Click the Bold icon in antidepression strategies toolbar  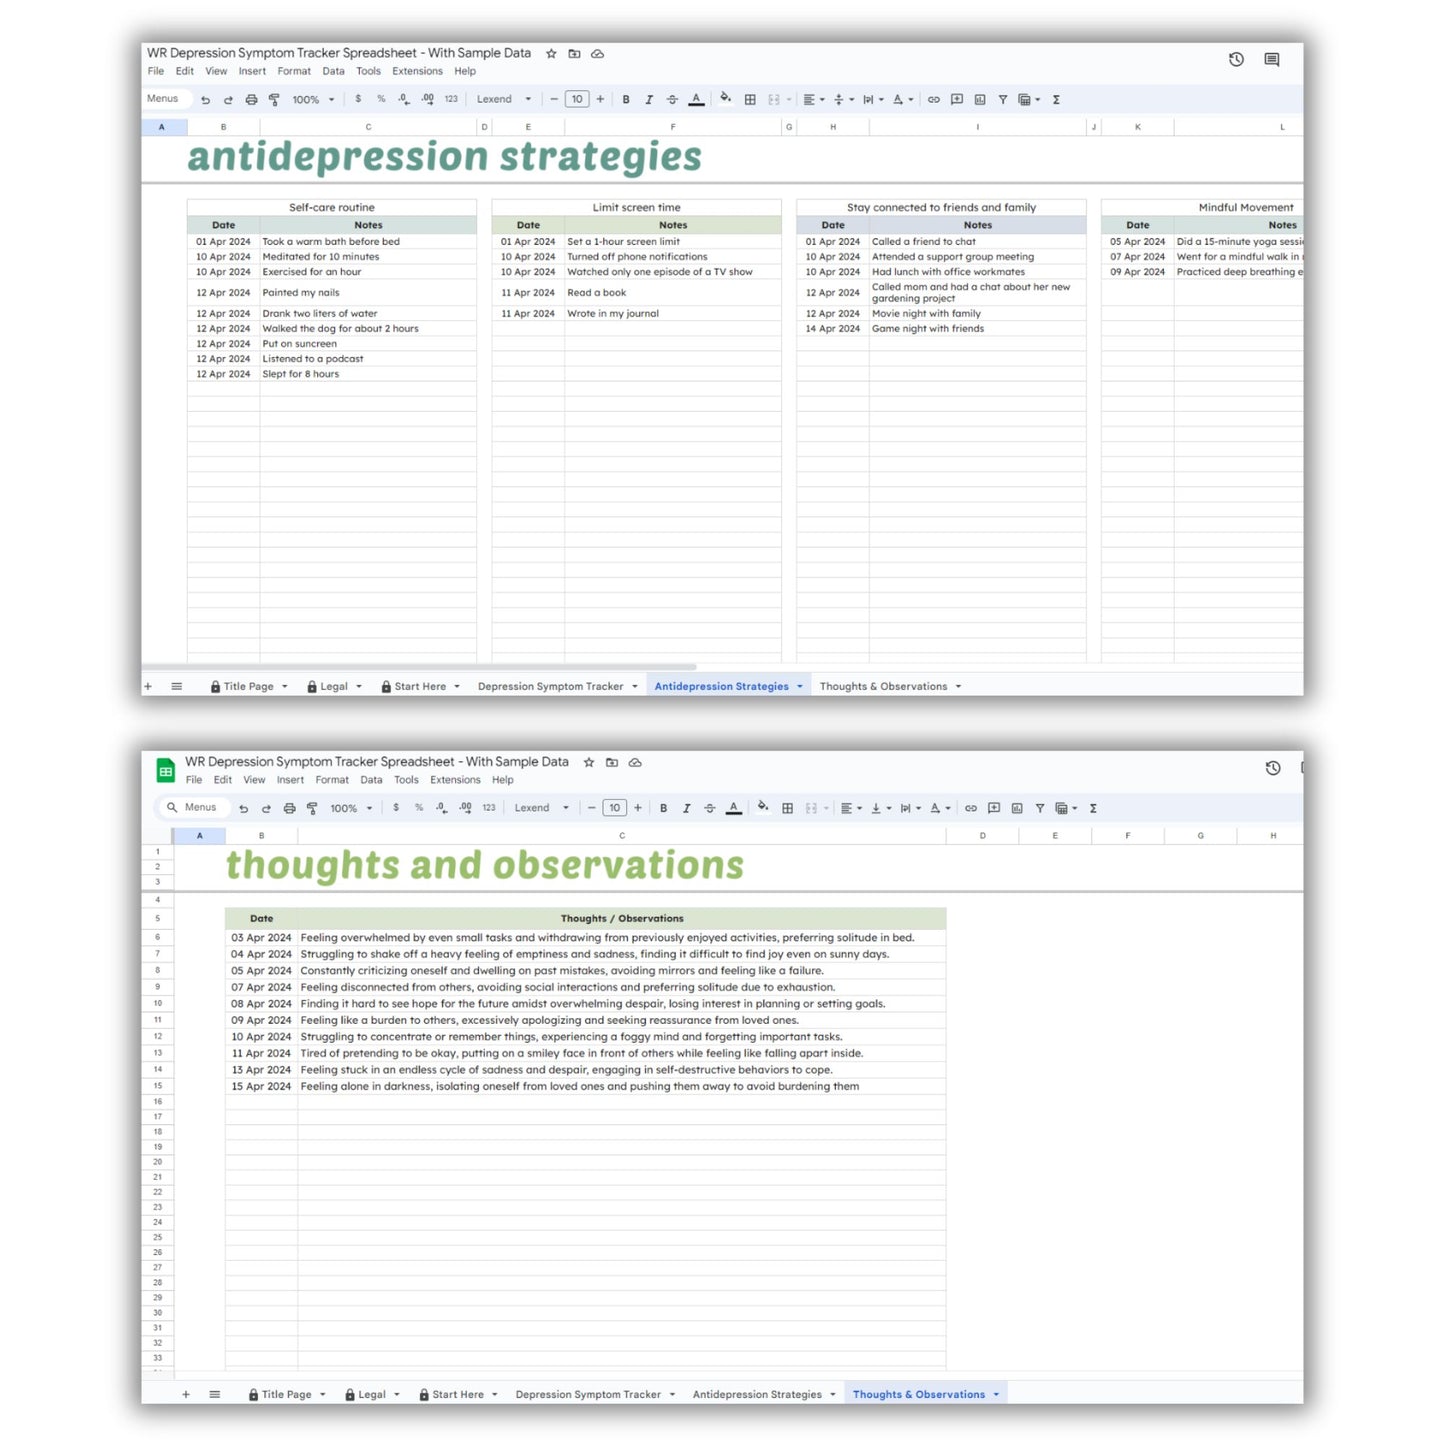coord(626,100)
